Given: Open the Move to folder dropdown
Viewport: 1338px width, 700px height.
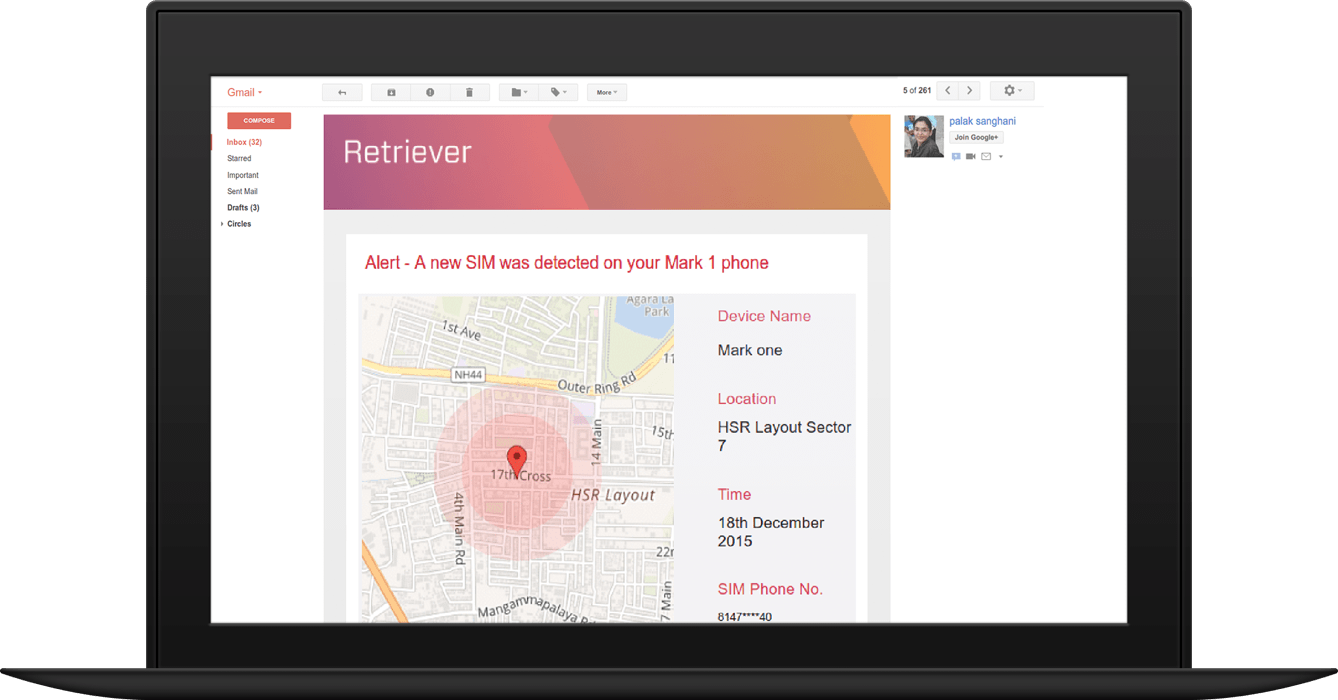Looking at the screenshot, I should pyautogui.click(x=519, y=92).
